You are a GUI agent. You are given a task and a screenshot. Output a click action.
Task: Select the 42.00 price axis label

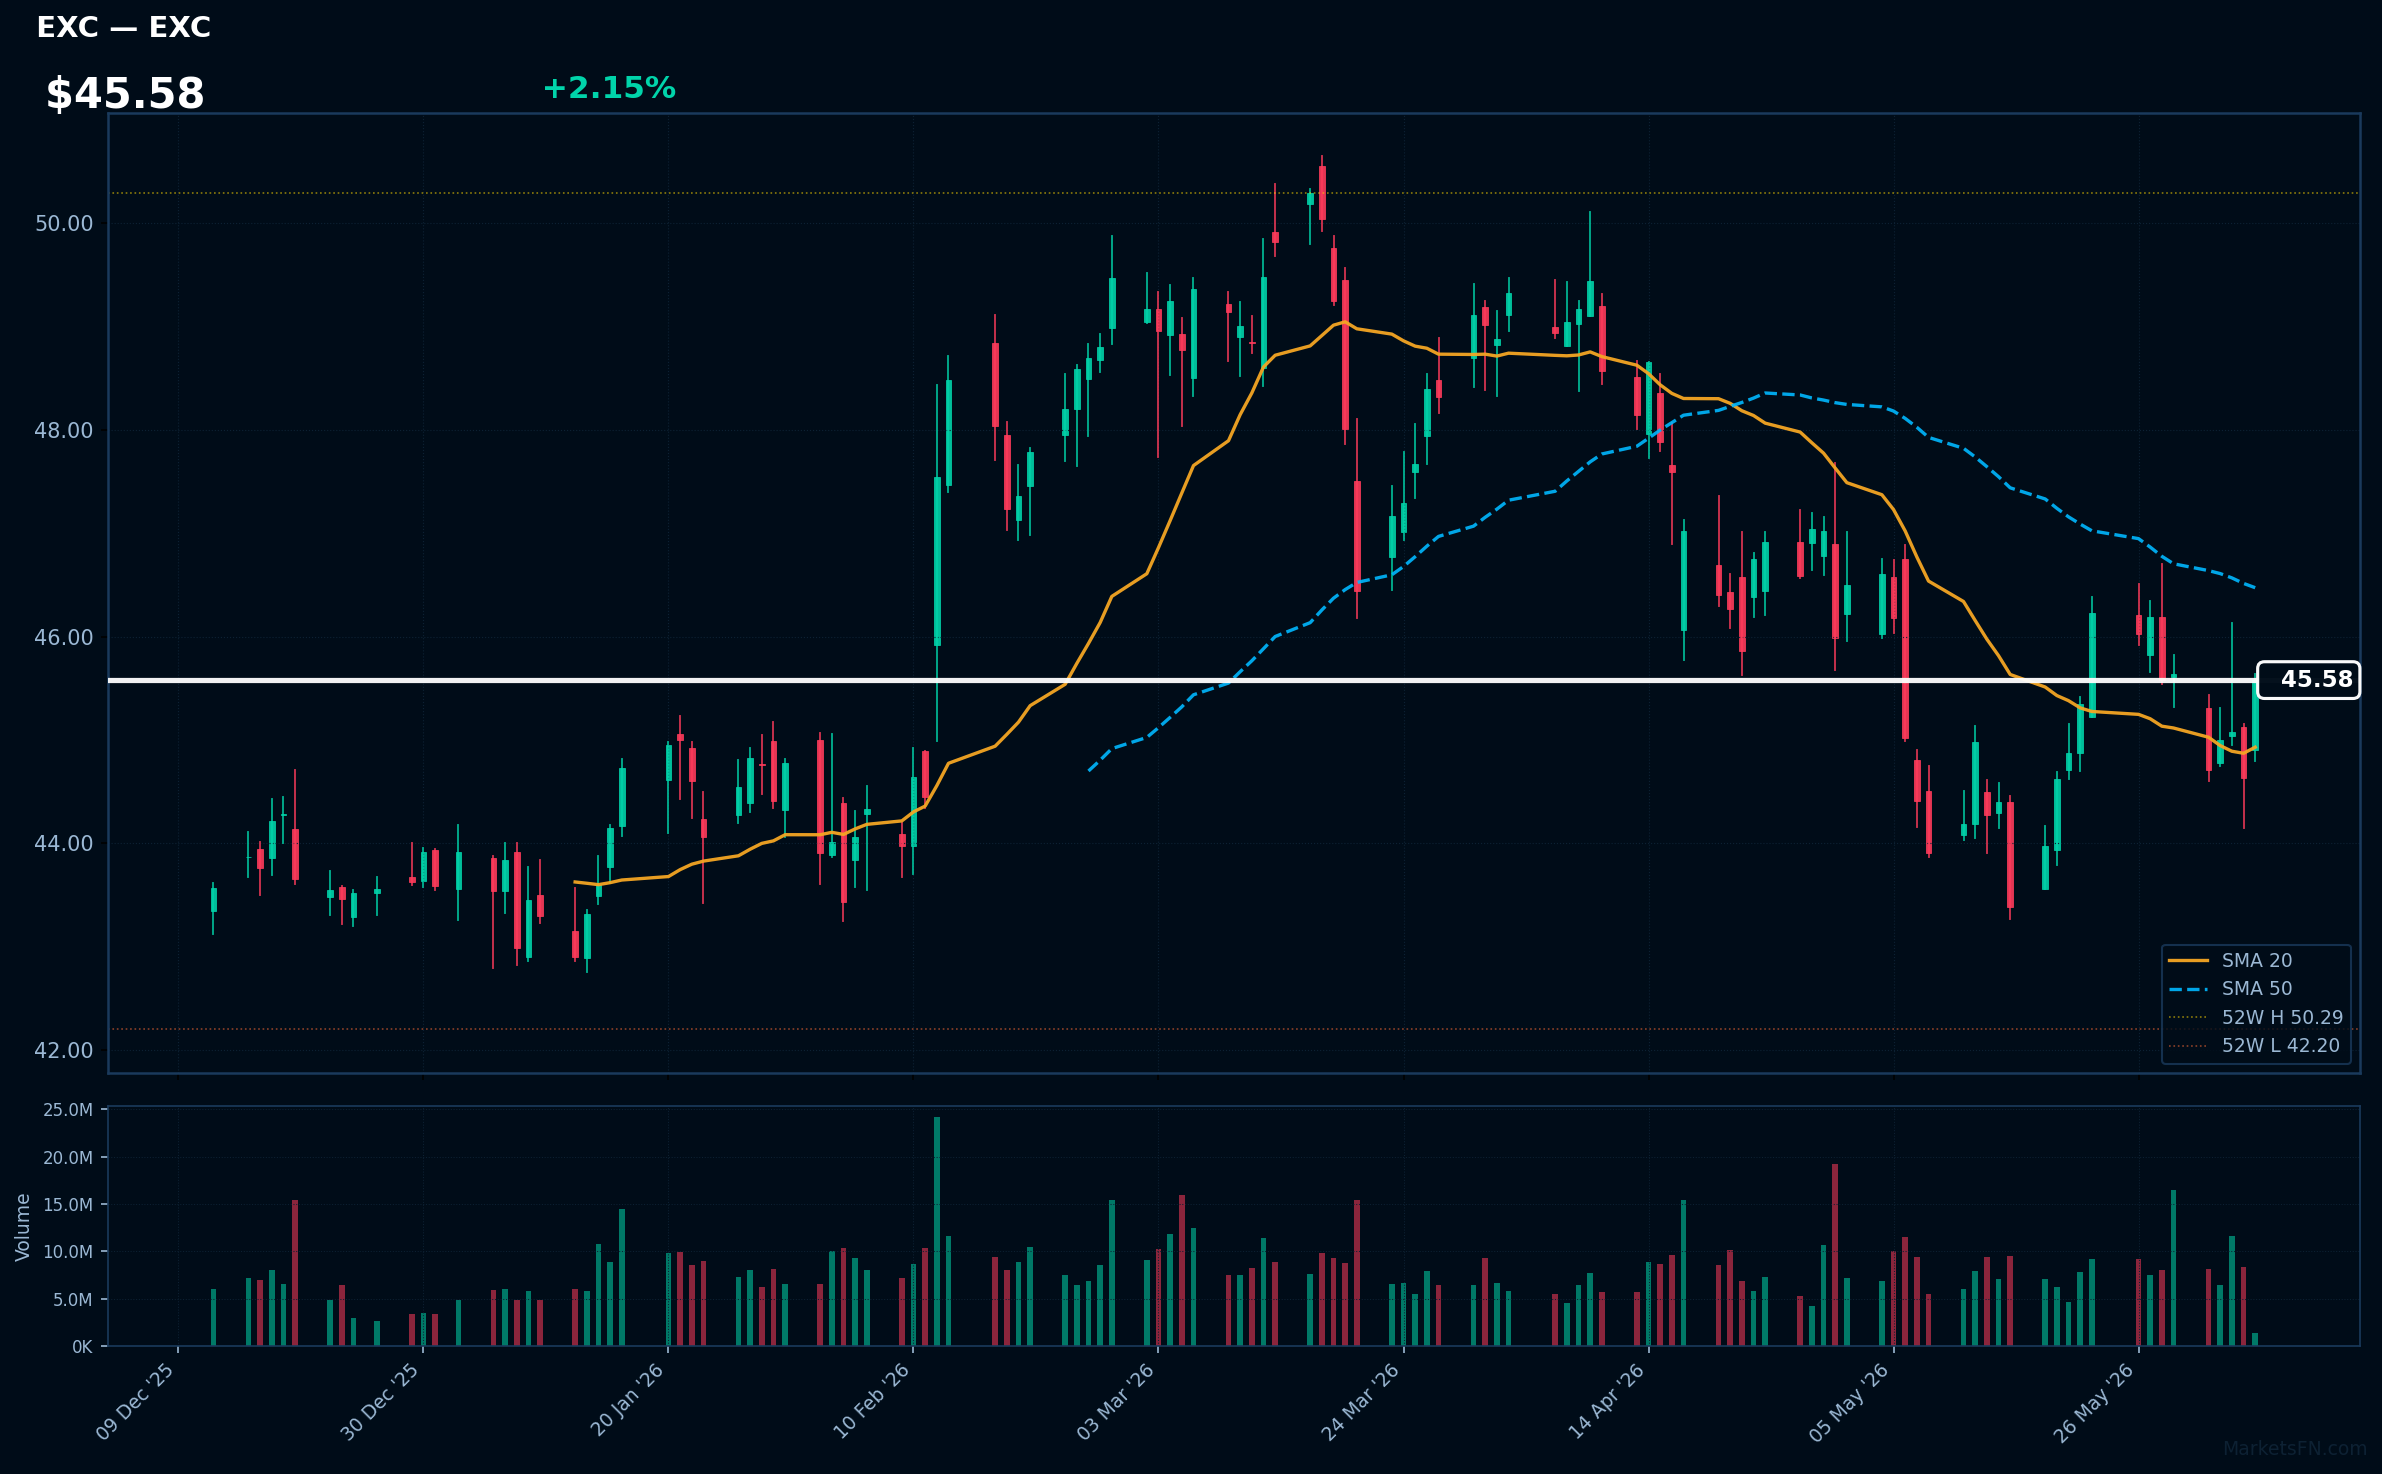pyautogui.click(x=64, y=1050)
